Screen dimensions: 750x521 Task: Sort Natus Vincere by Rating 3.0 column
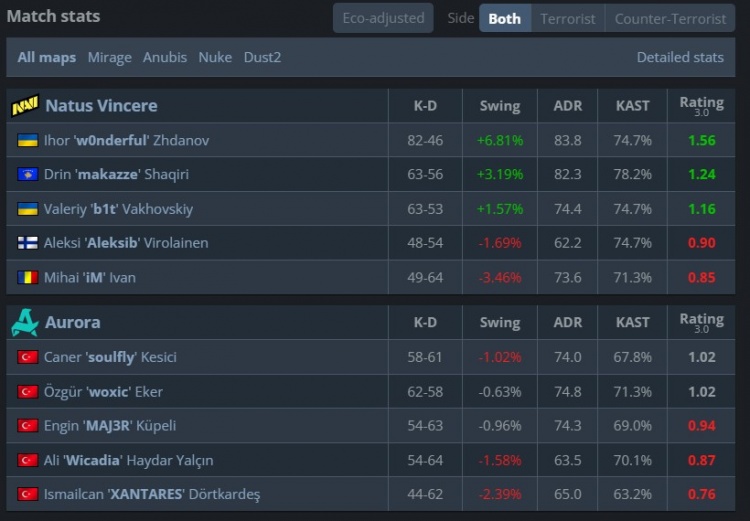(x=701, y=105)
